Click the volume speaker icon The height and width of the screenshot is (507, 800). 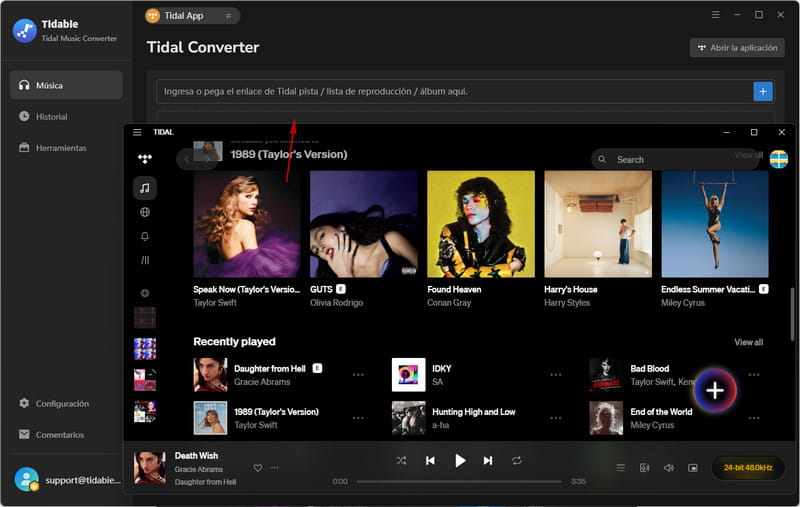tap(669, 468)
